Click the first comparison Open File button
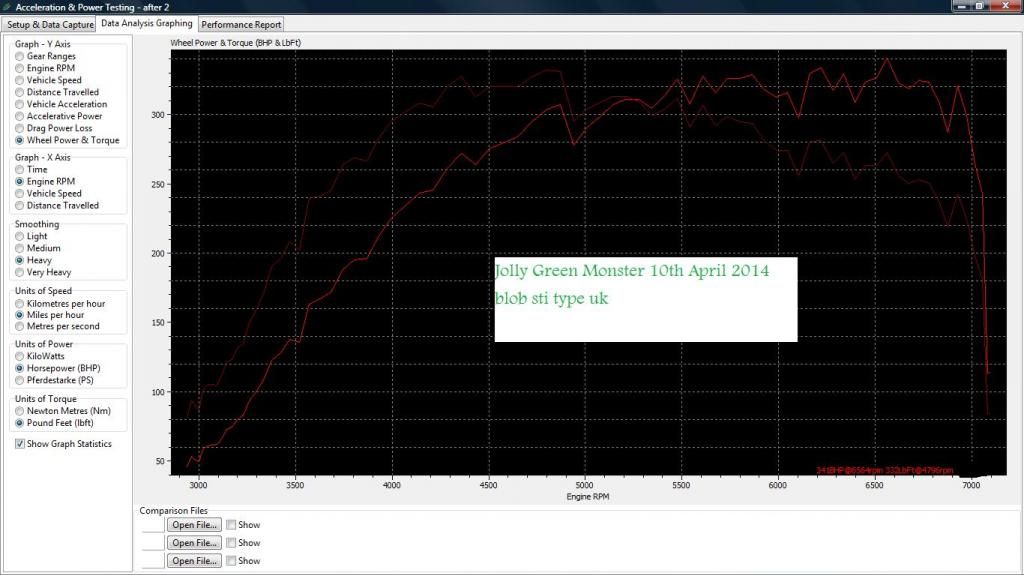The height and width of the screenshot is (575, 1024). (x=195, y=524)
